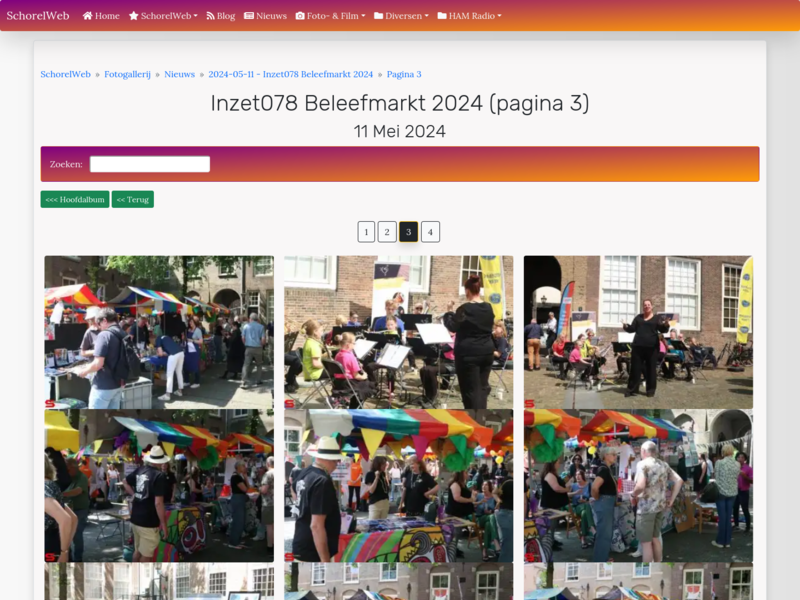Screen dimensions: 800x600
Task: Open photo of conductor's back with seated musicians
Action: pyautogui.click(x=398, y=332)
